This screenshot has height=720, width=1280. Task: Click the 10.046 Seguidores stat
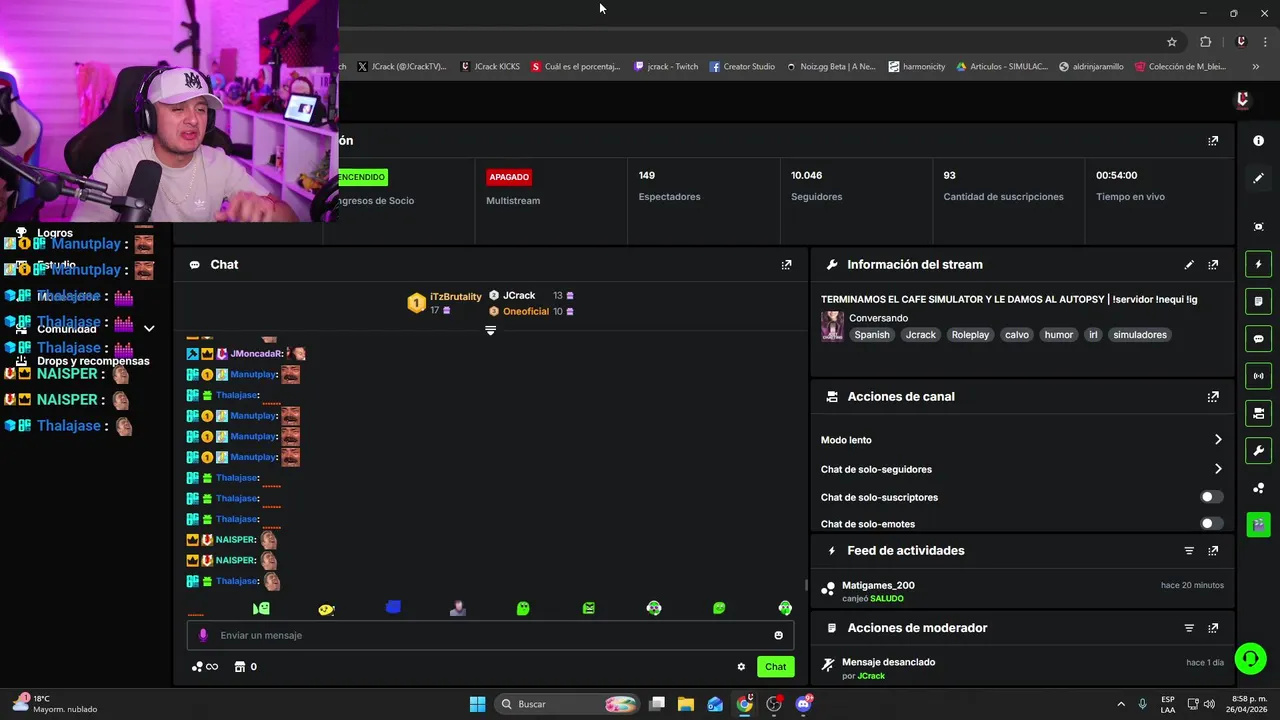pos(816,186)
